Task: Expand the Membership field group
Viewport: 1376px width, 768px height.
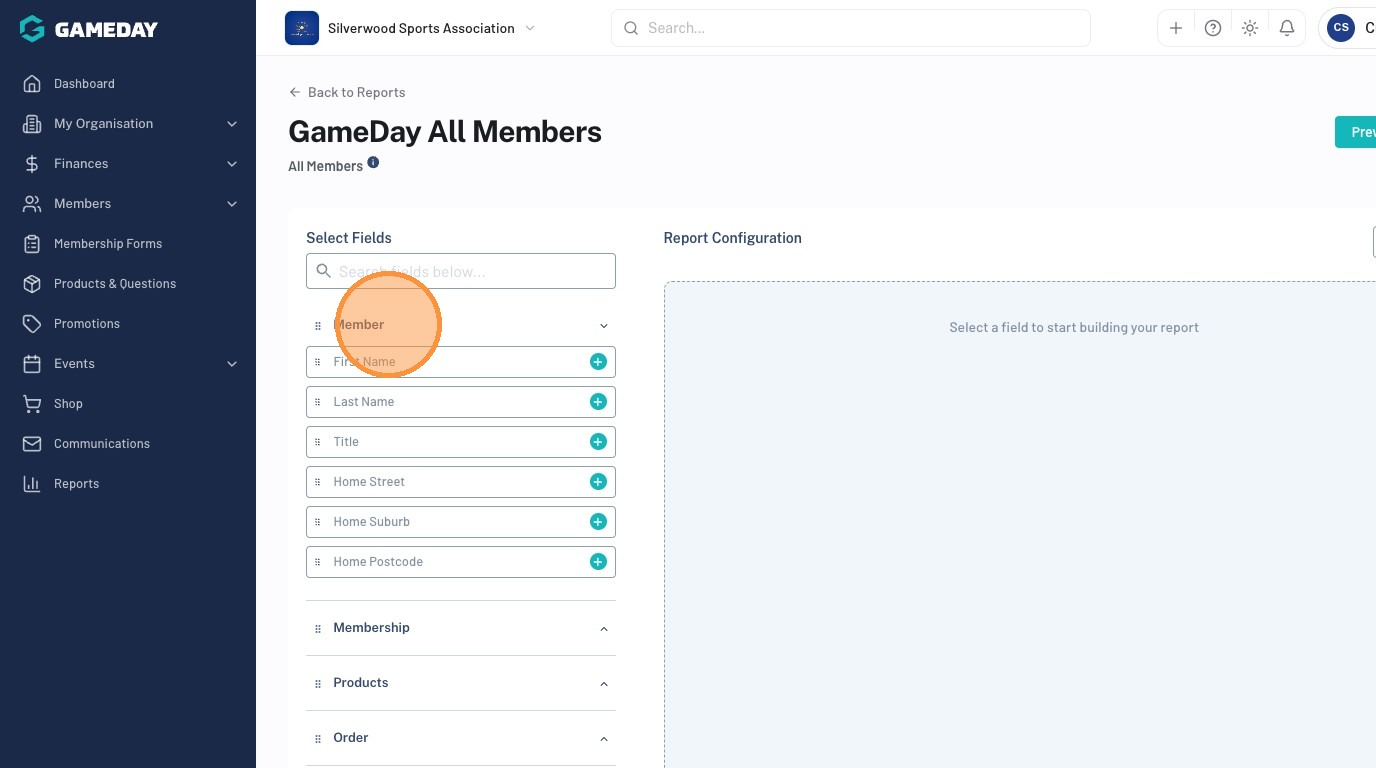Action: [x=604, y=629]
